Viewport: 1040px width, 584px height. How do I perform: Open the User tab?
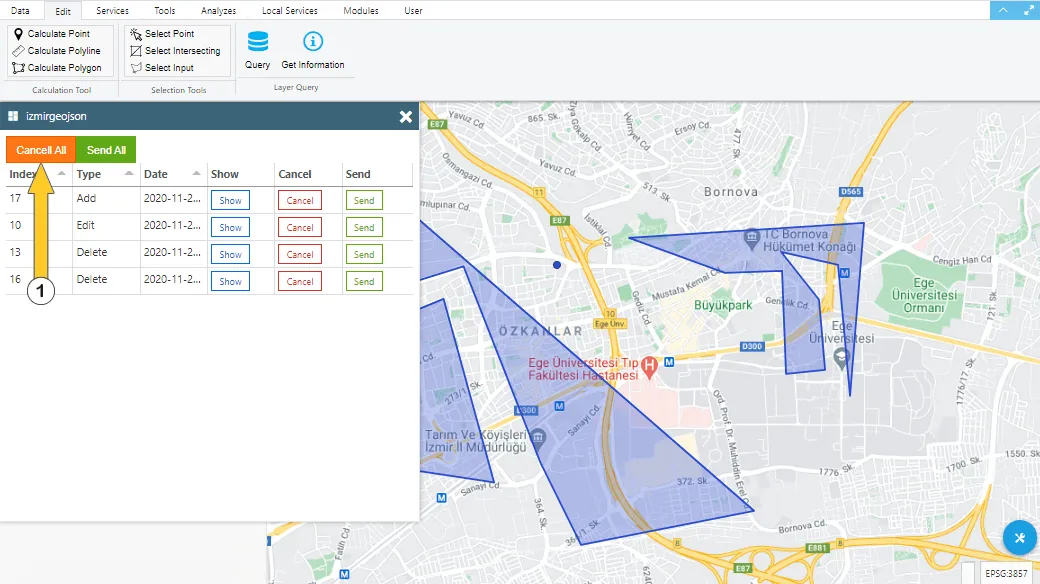point(413,11)
